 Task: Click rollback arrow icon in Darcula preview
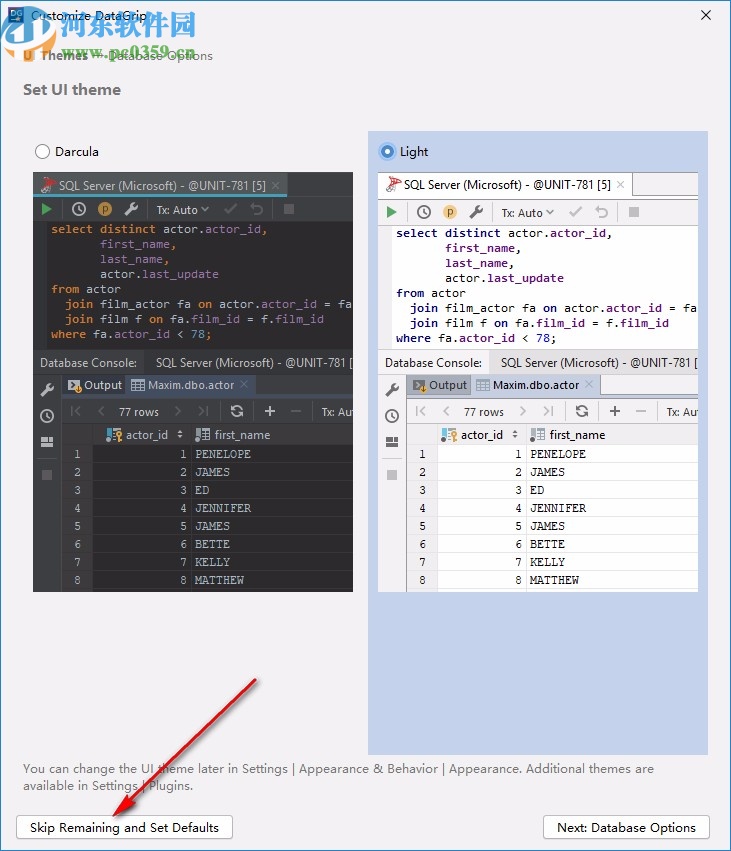coord(257,209)
